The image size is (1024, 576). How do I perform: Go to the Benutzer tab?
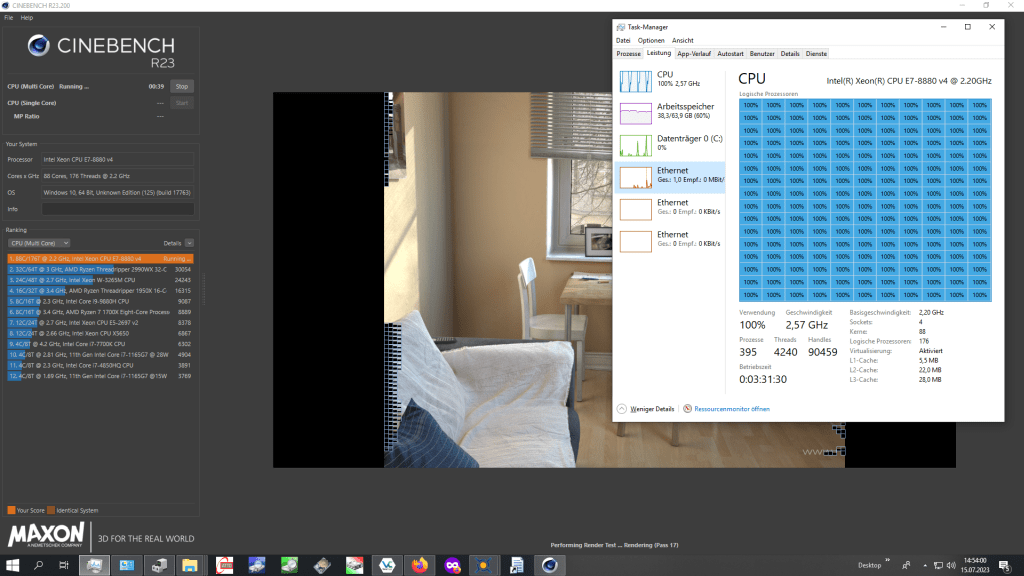[761, 54]
